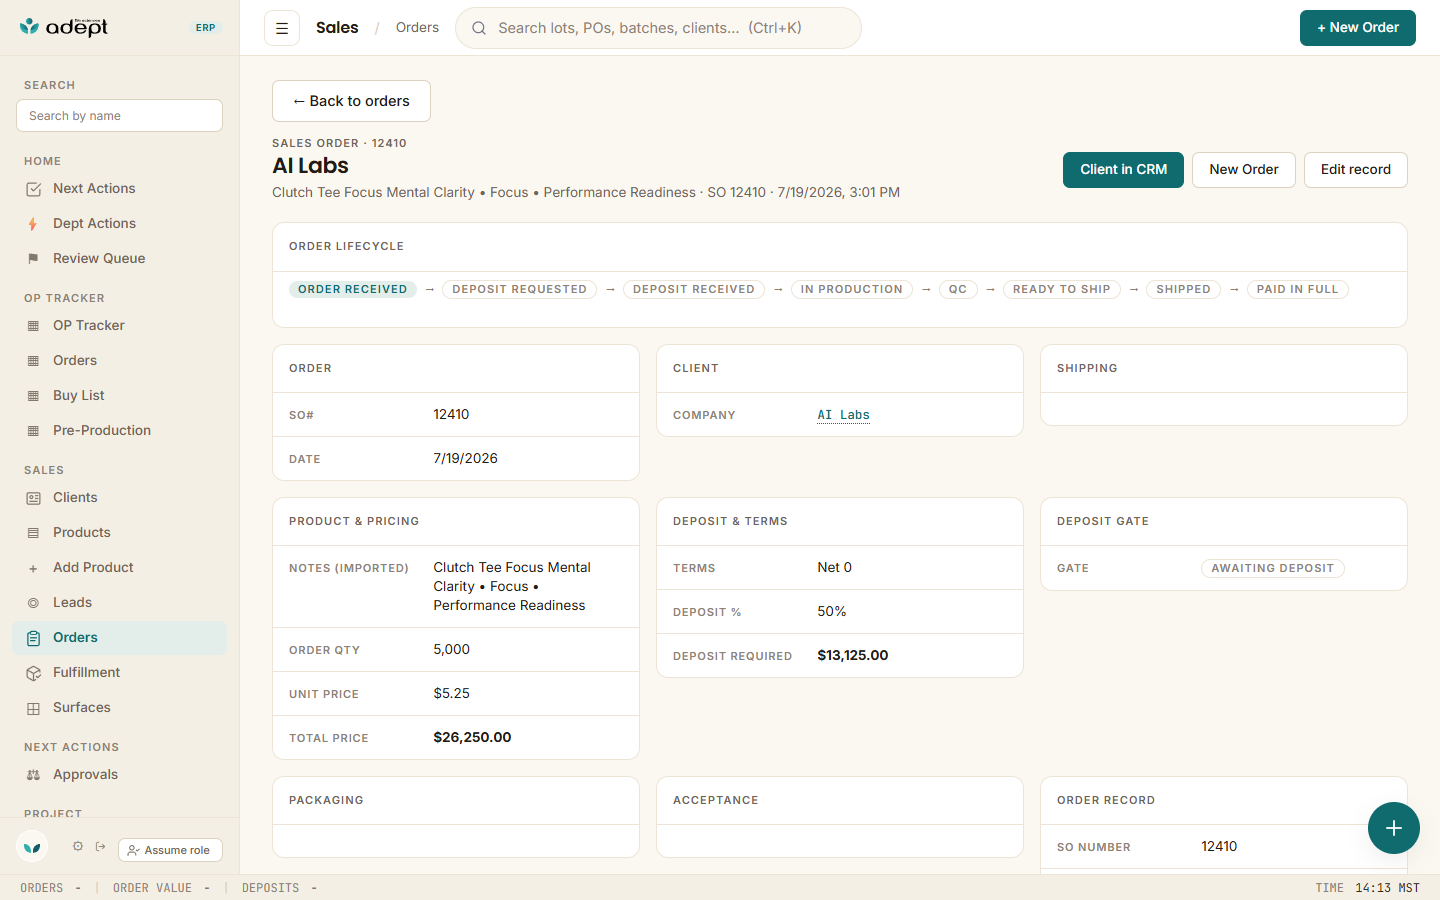Toggle sidebar with the hamburger menu icon

(x=282, y=28)
